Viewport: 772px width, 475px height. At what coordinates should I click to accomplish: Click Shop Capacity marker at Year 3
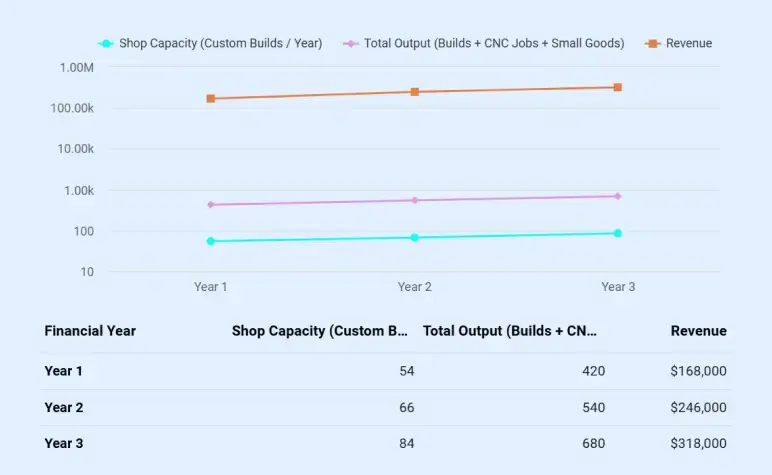click(618, 233)
